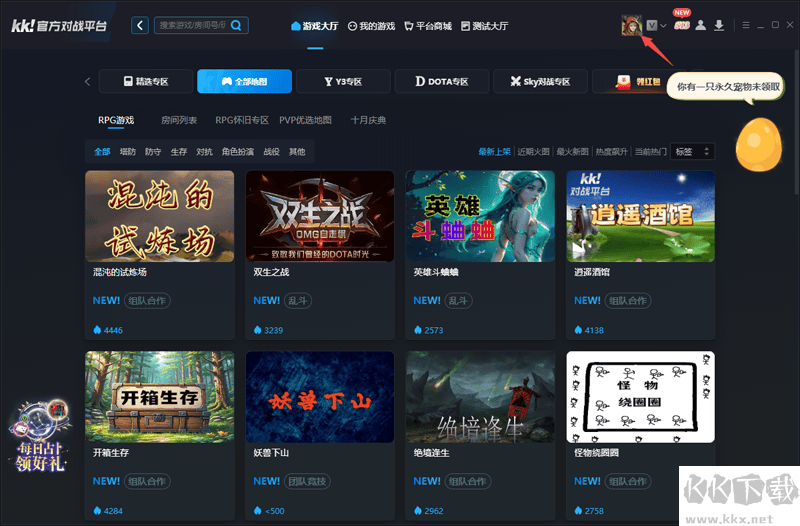Expand the dropdown arrow beside the V badge
This screenshot has width=800, height=526.
[x=663, y=26]
